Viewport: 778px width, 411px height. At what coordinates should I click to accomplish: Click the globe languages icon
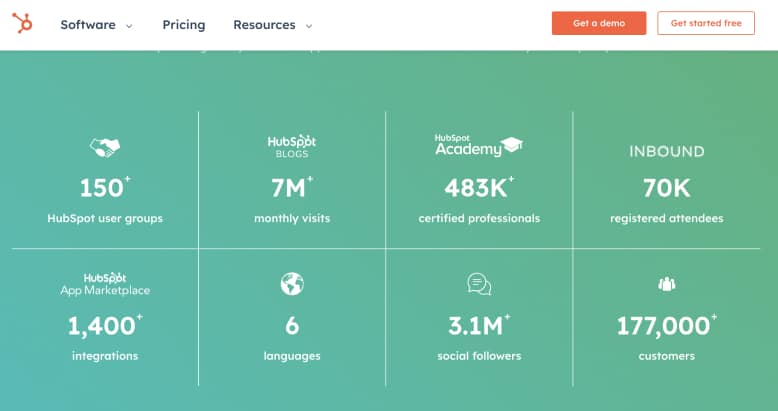[292, 284]
